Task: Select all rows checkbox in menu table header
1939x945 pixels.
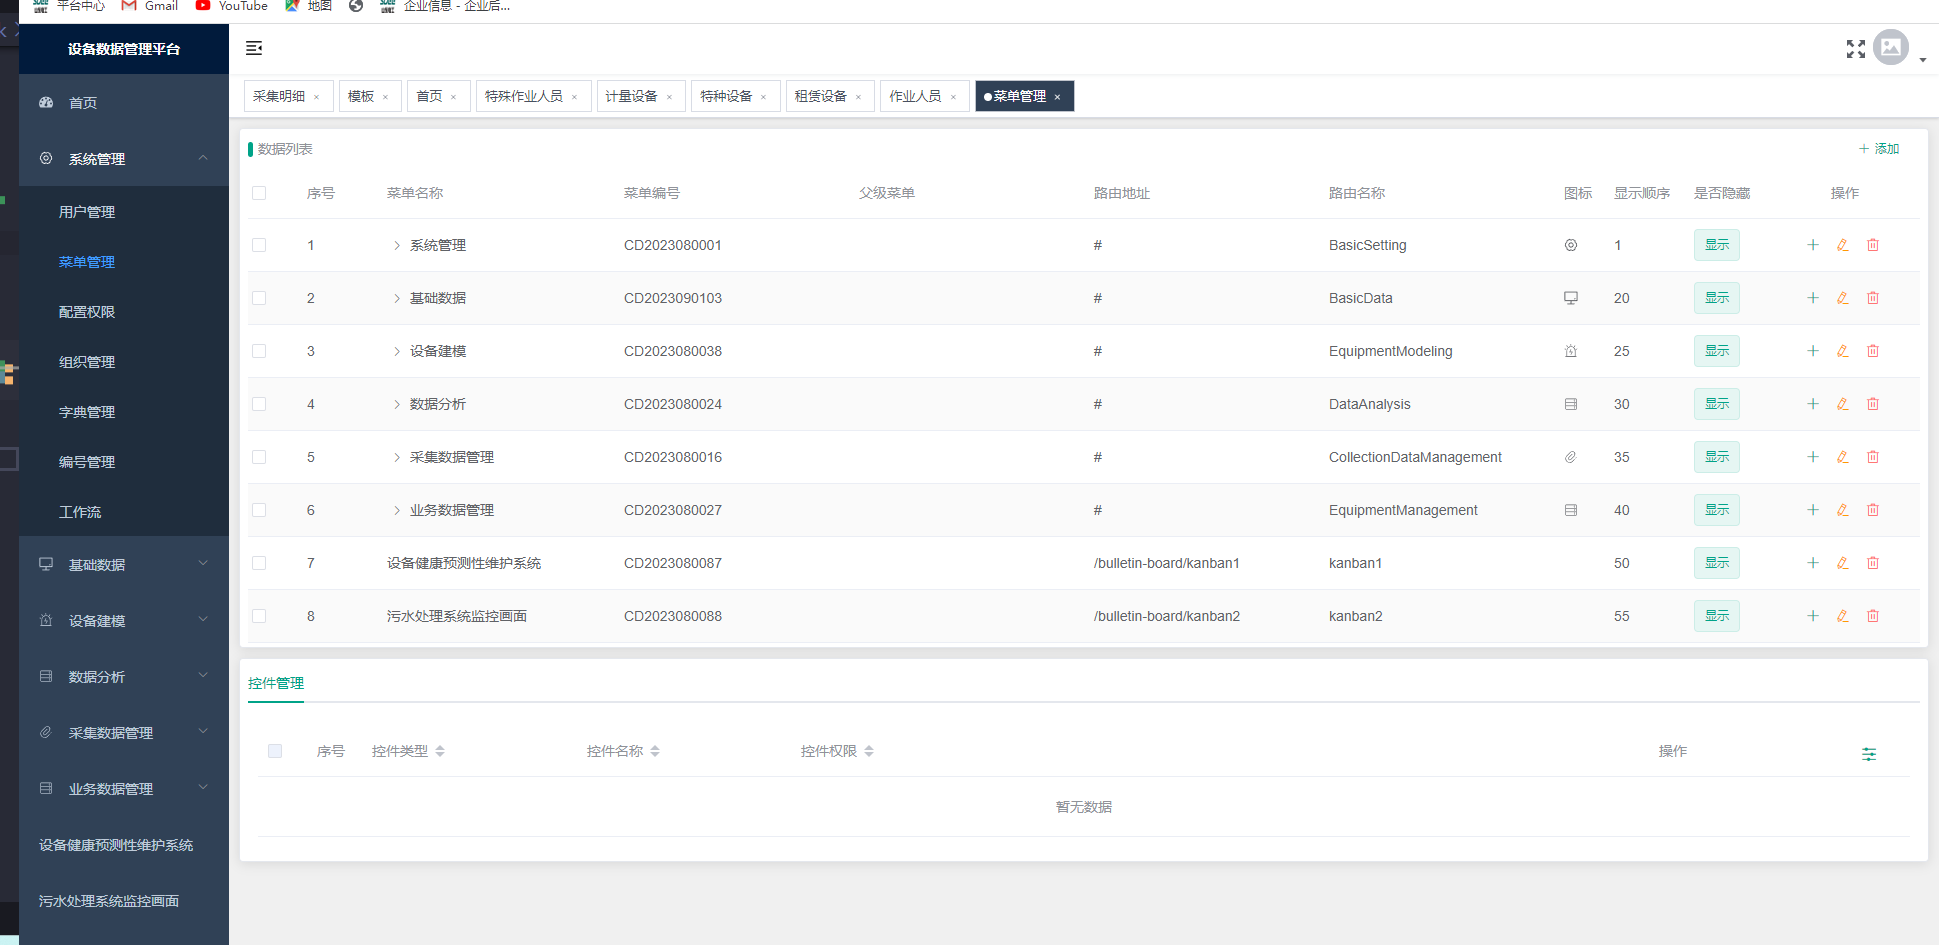Action: point(259,193)
